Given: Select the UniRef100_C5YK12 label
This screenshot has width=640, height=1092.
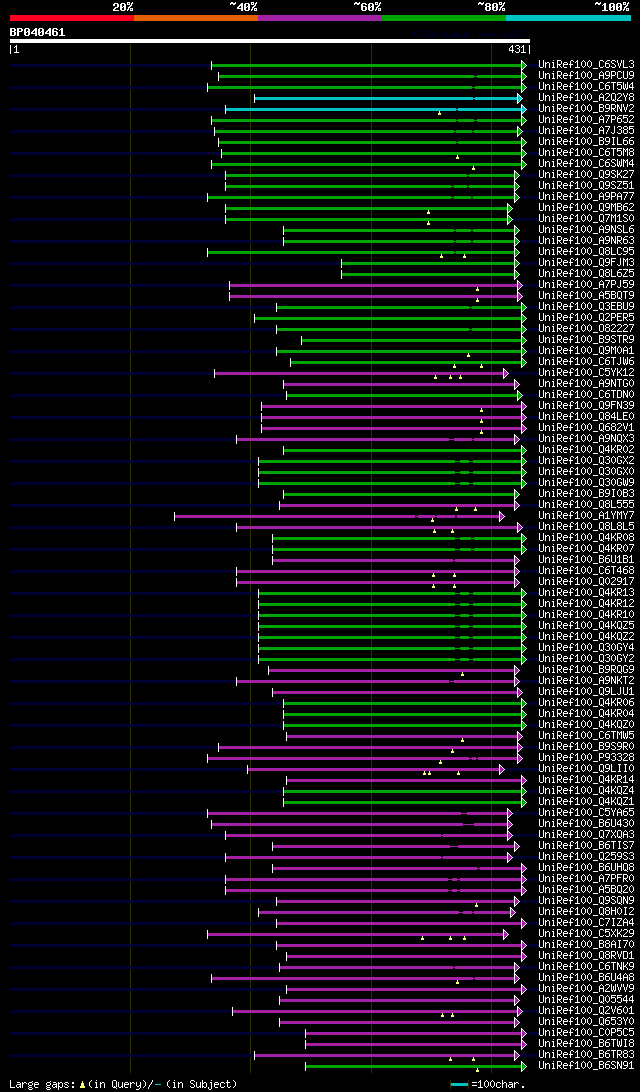Looking at the screenshot, I should [x=586, y=373].
